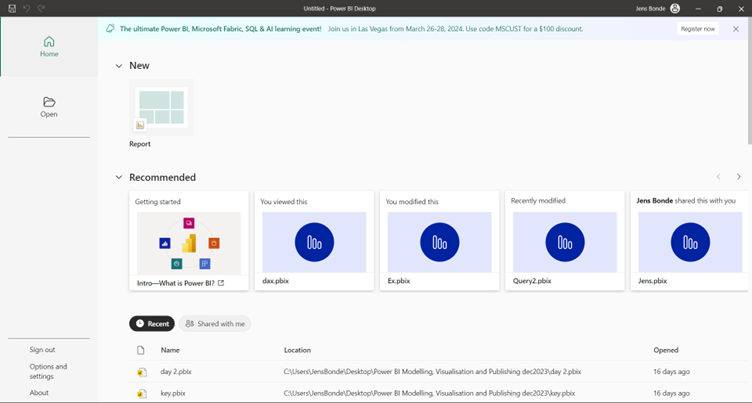Open the Jens Bonde account avatar

[x=675, y=8]
